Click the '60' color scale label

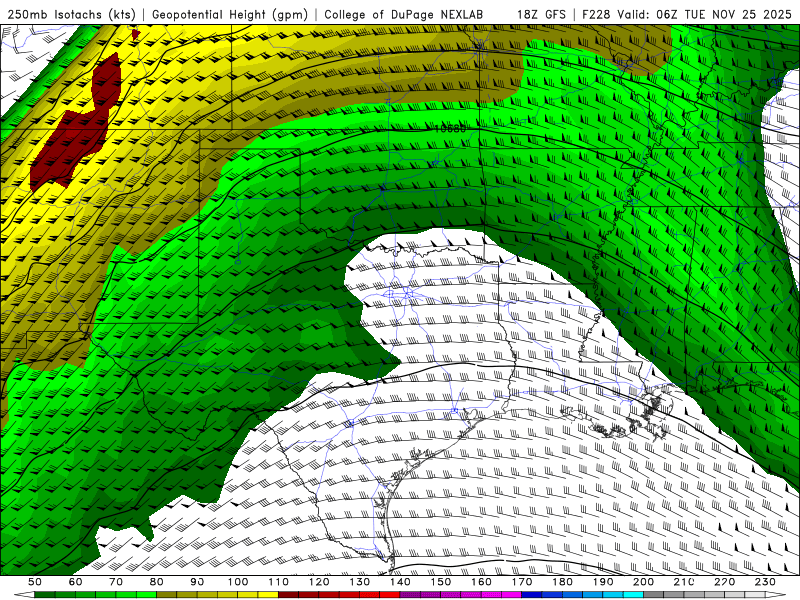pyautogui.click(x=76, y=582)
